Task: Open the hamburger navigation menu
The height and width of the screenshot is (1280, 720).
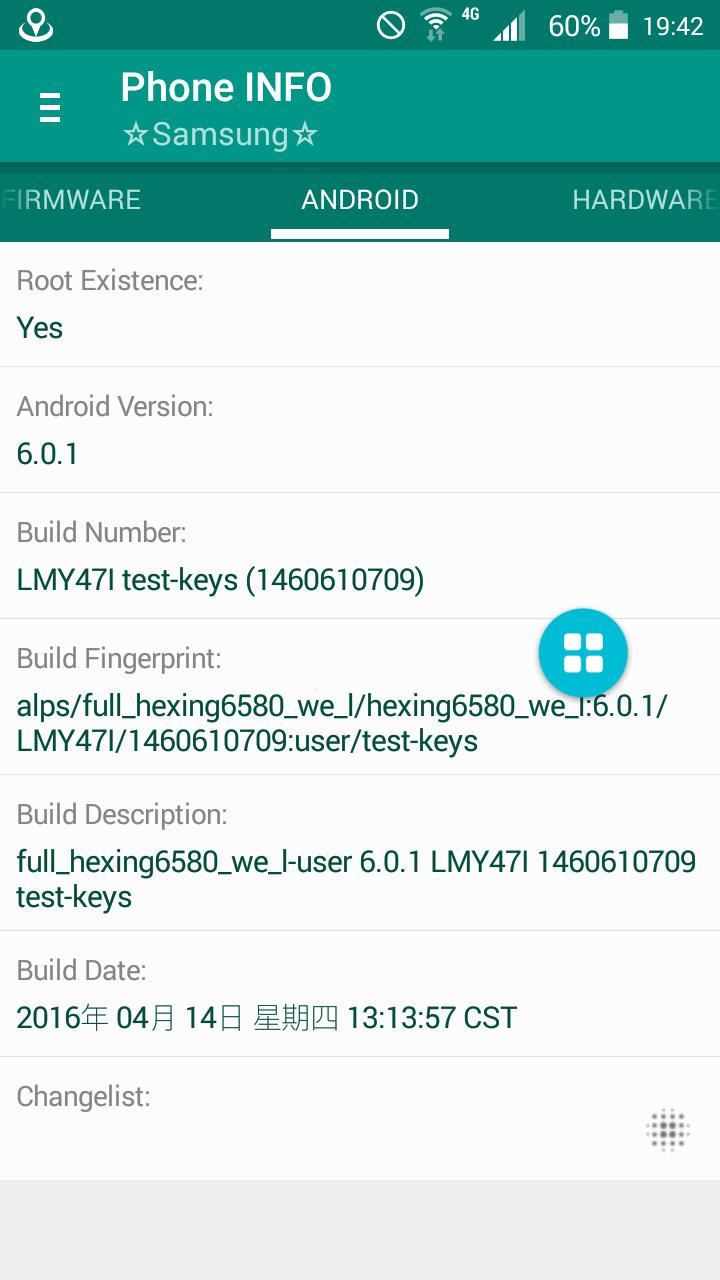Action: [50, 106]
